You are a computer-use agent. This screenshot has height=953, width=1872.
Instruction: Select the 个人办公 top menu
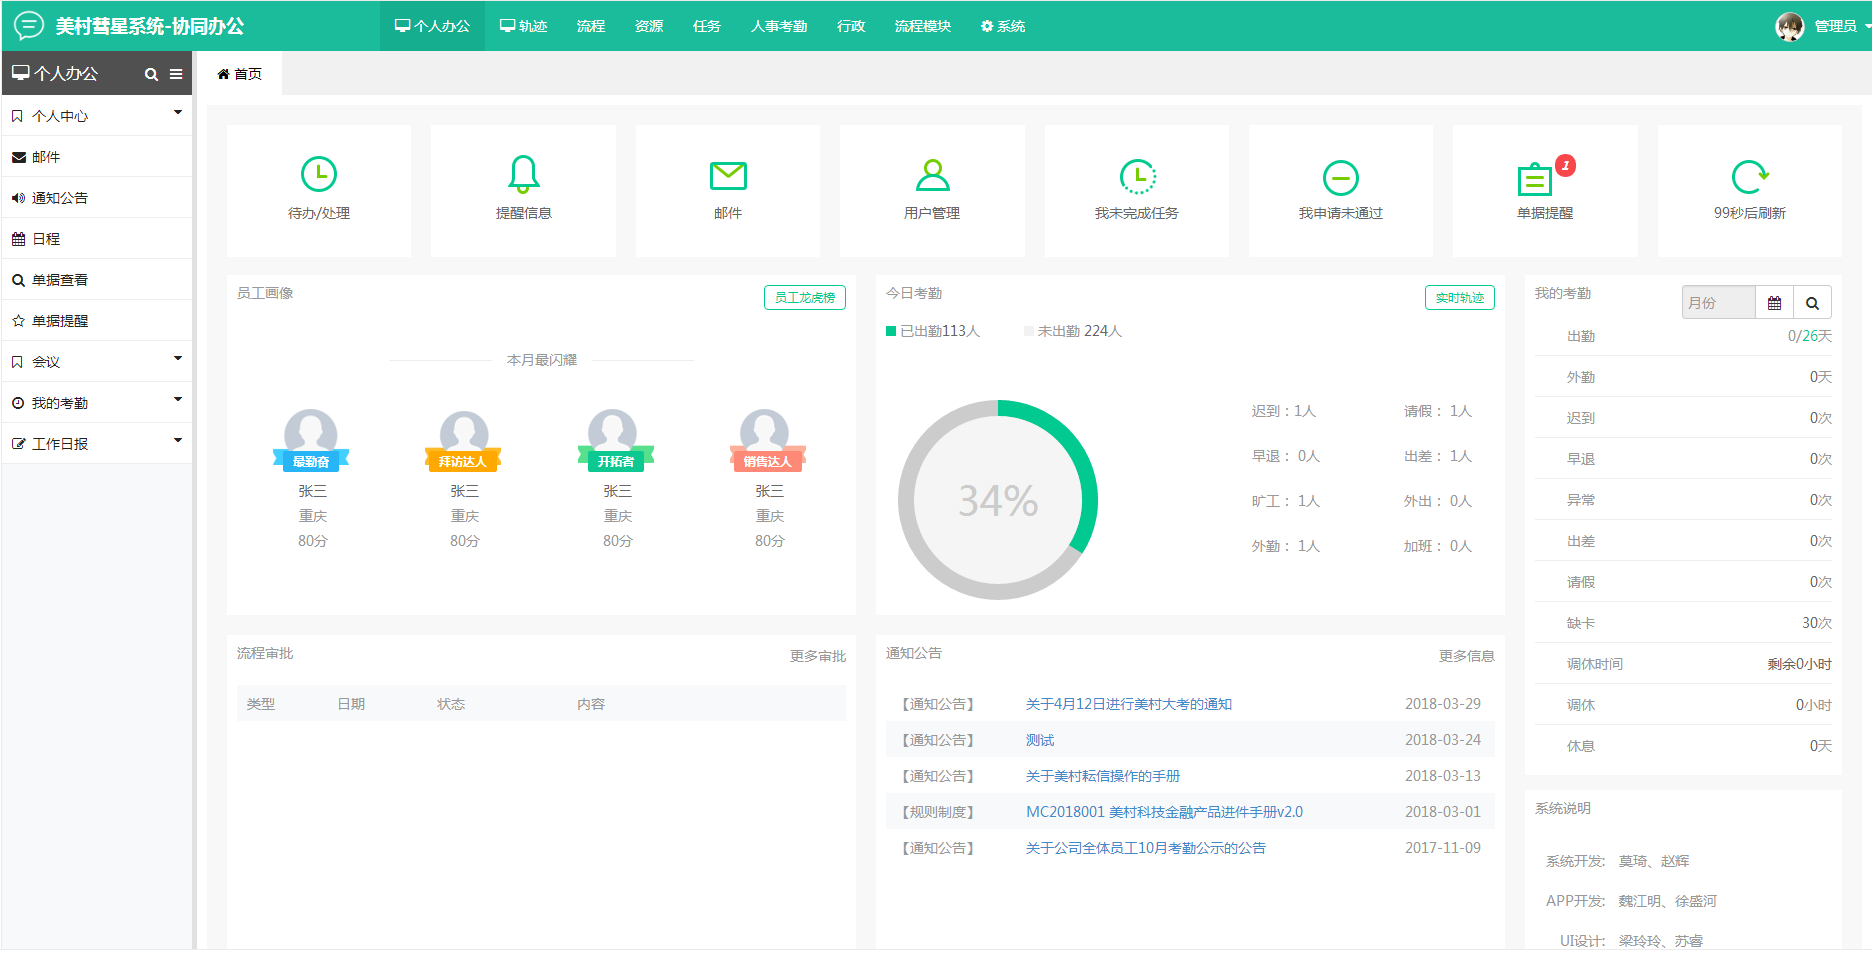click(432, 26)
